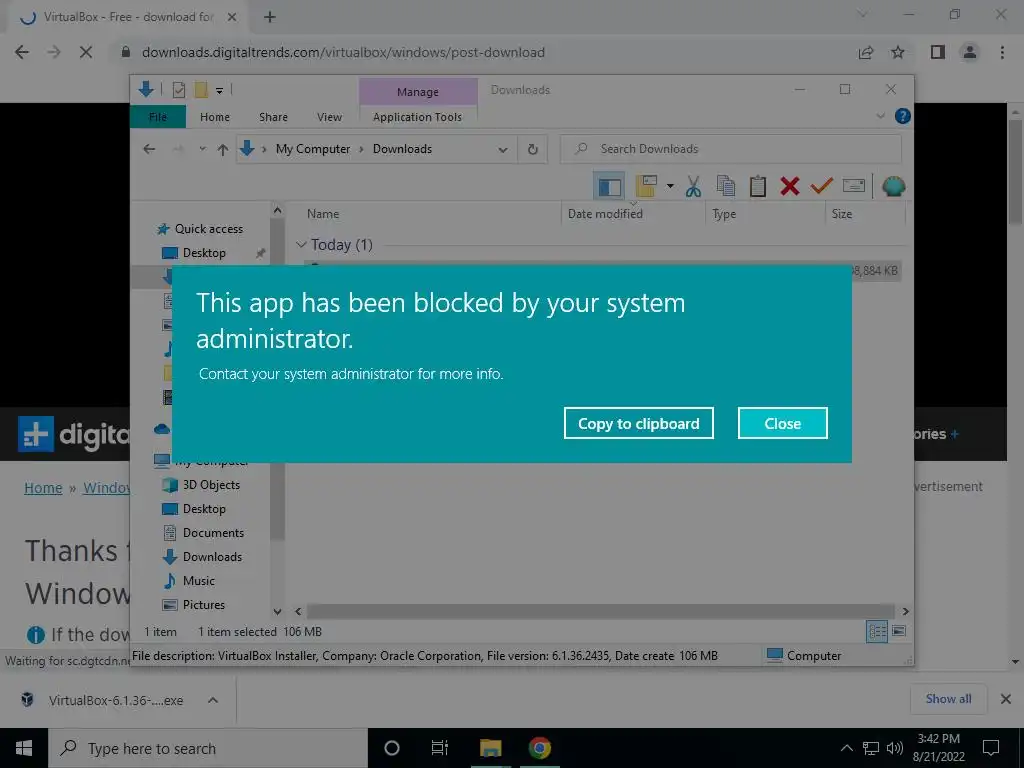Click the Explorer Up arrow
This screenshot has width=1024, height=768.
[223, 149]
